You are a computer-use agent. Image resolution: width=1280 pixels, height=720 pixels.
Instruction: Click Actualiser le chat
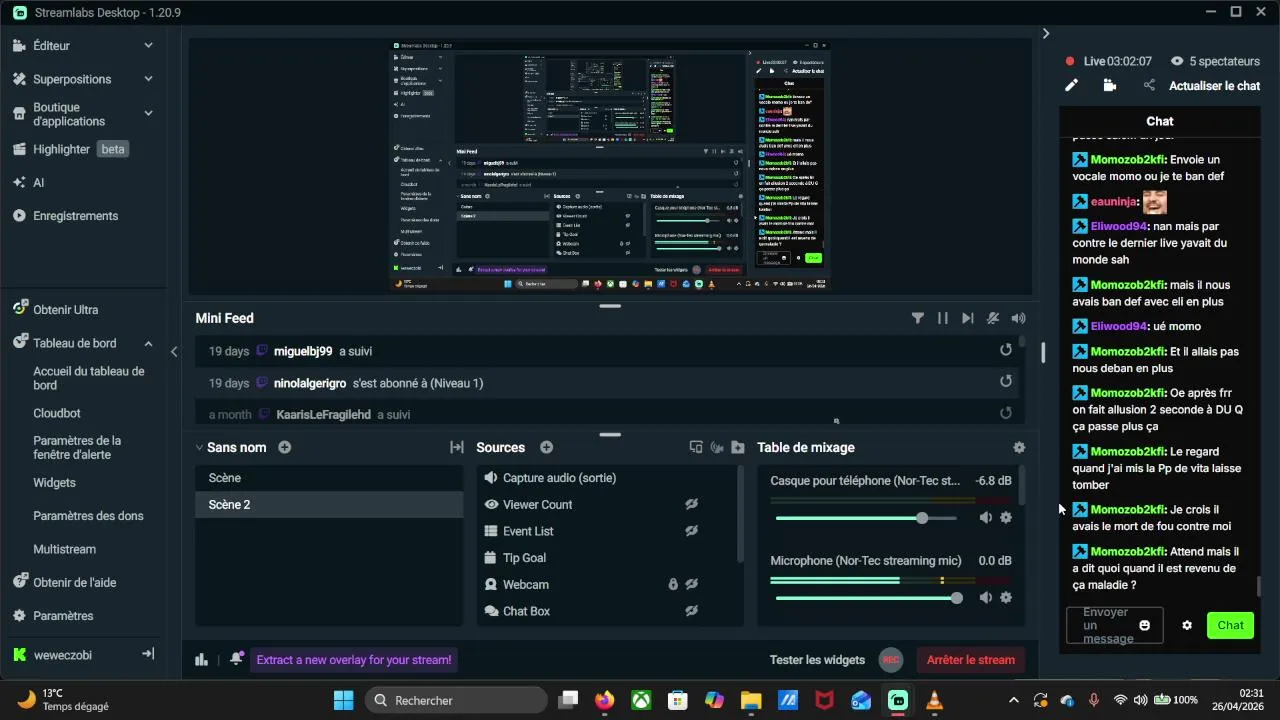pyautogui.click(x=1214, y=86)
